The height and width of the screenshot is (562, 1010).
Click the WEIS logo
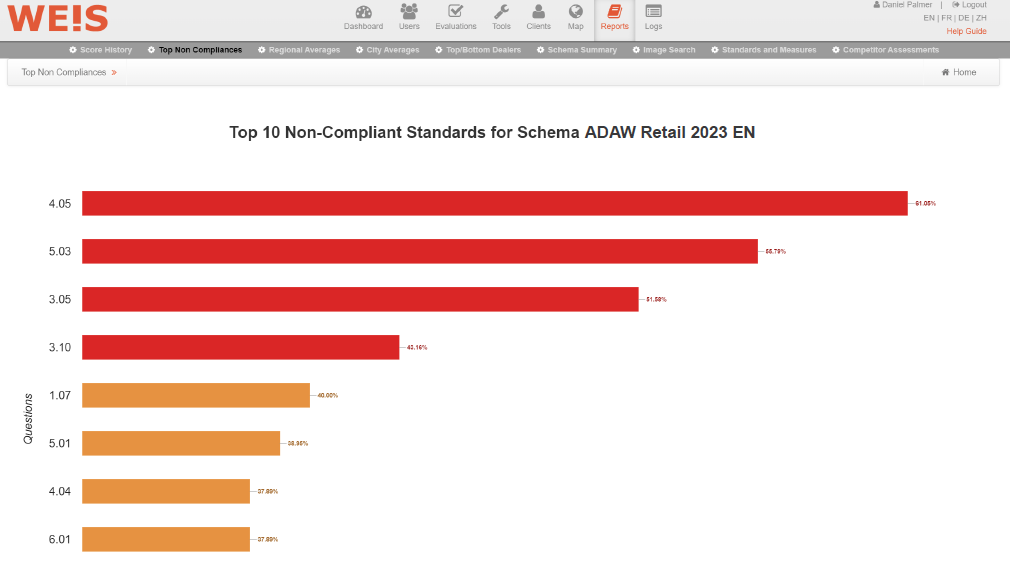pos(58,18)
